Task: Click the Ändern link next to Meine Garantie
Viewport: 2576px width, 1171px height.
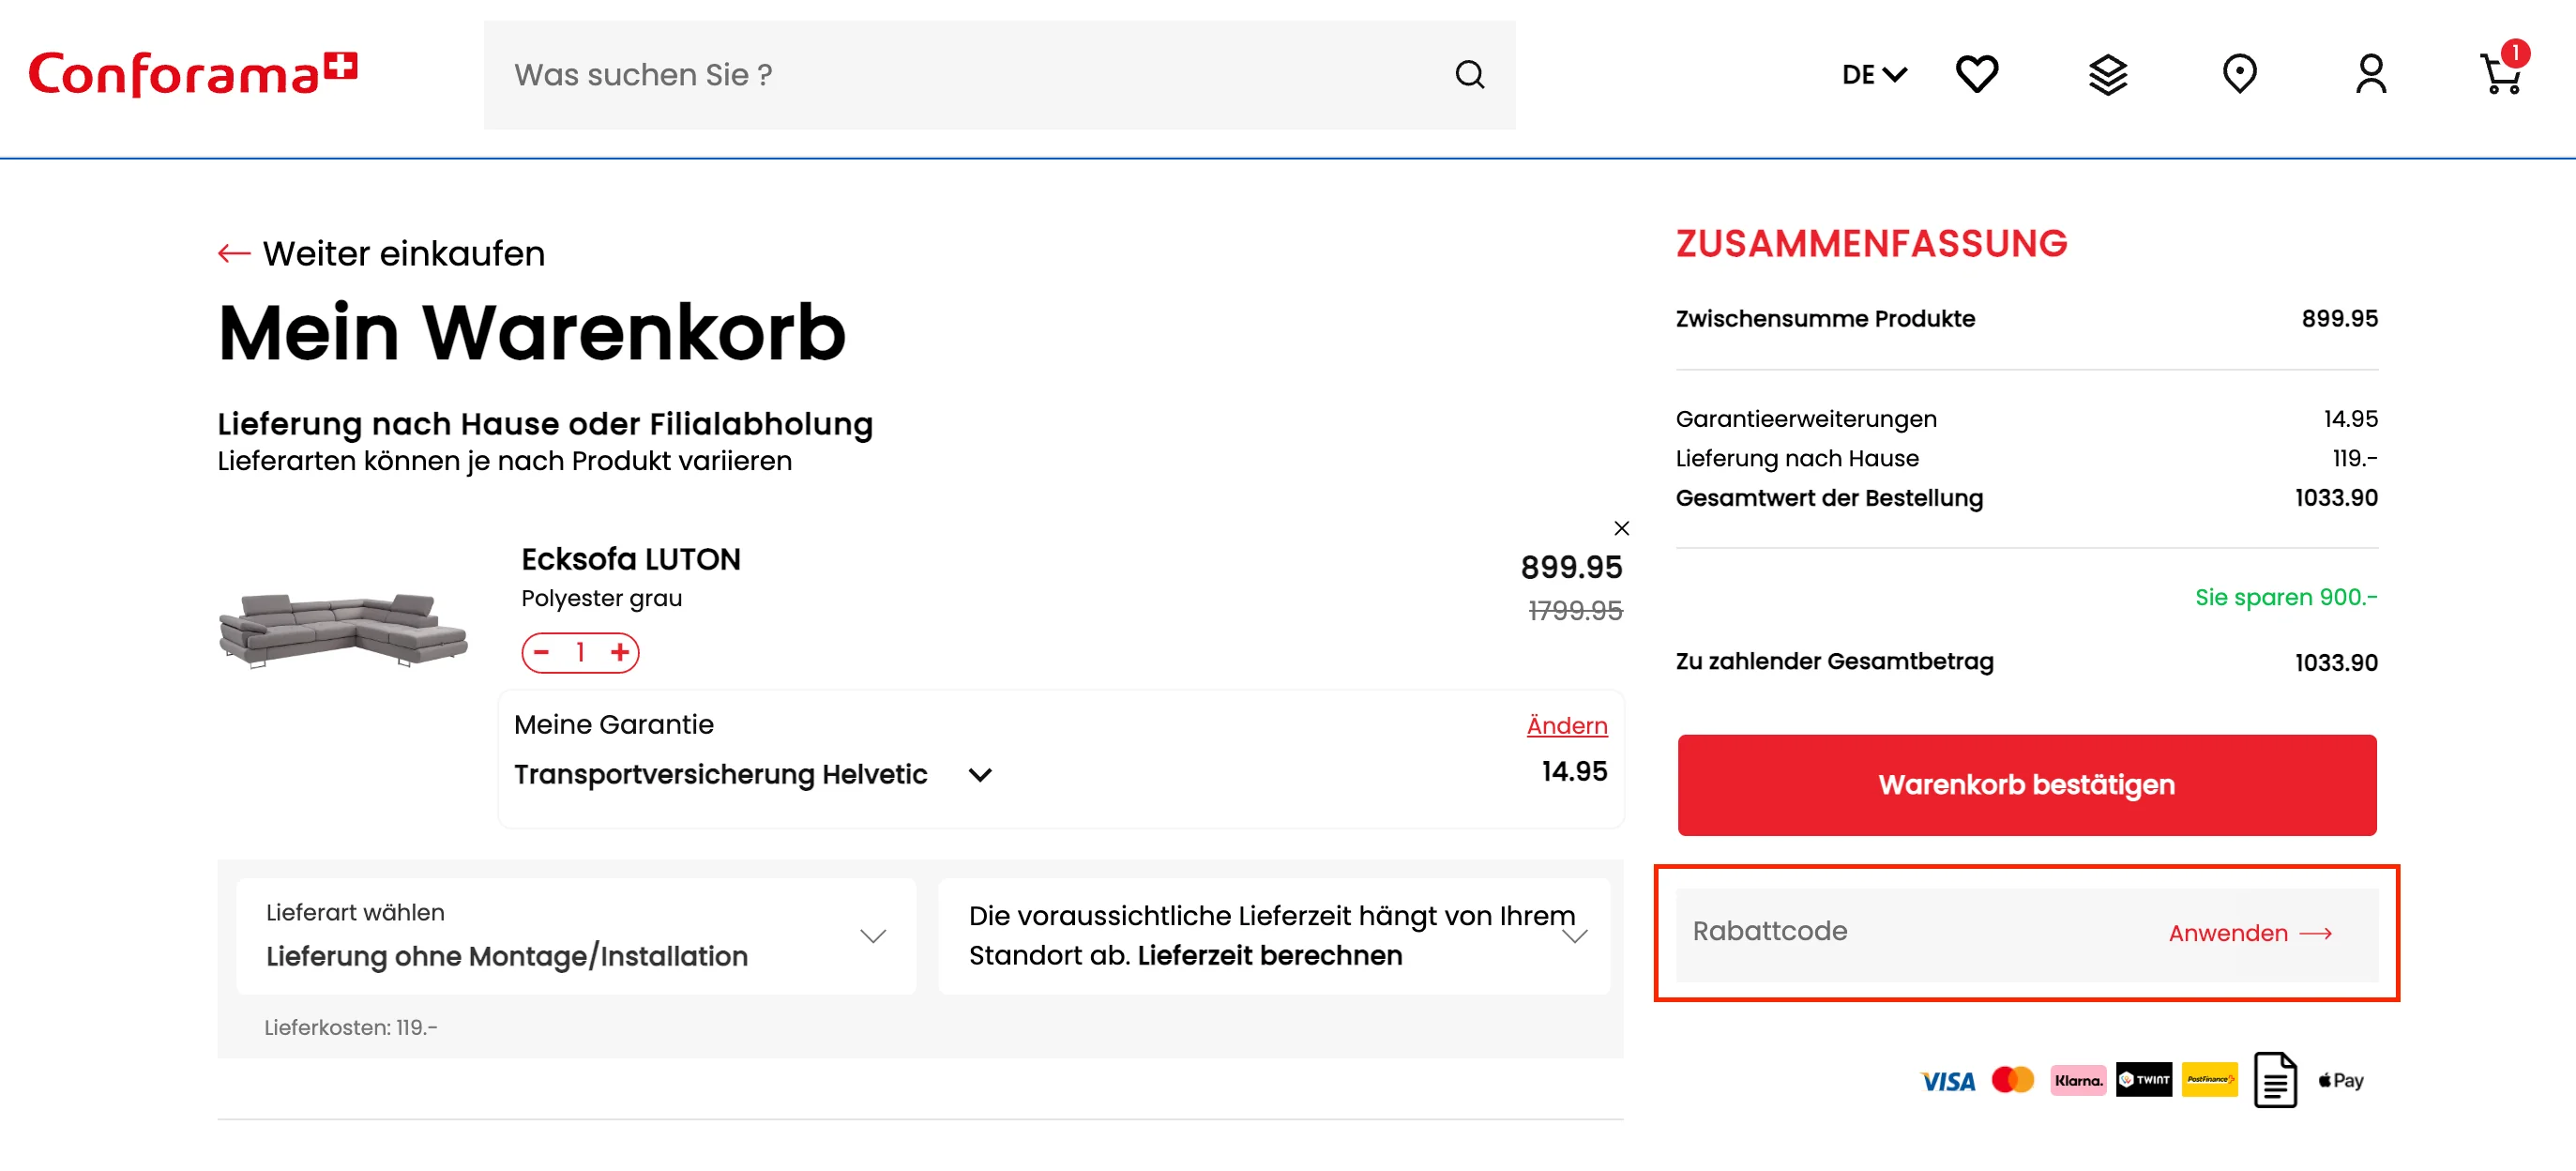Action: (x=1566, y=725)
